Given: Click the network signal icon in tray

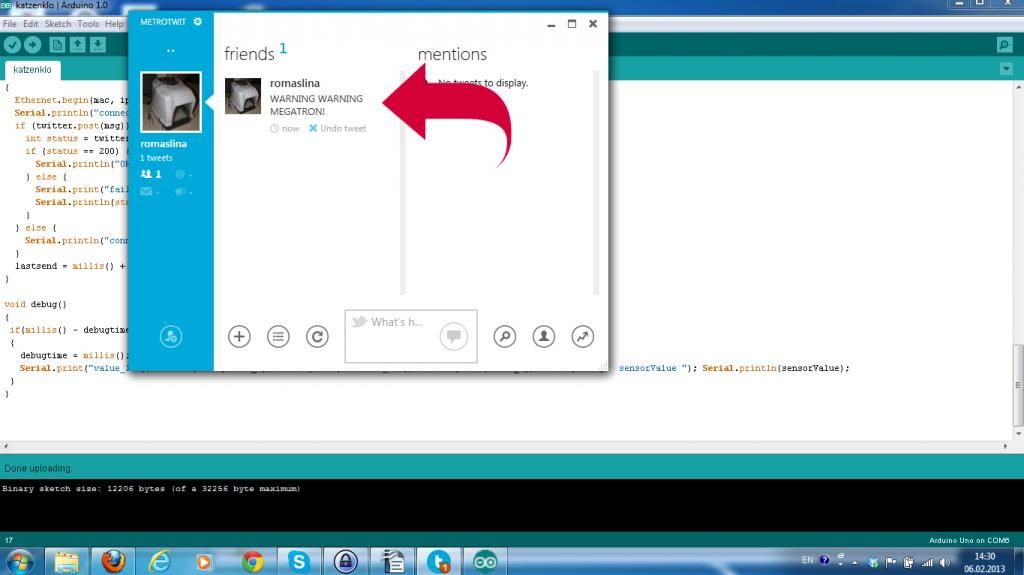Looking at the screenshot, I should tap(927, 562).
